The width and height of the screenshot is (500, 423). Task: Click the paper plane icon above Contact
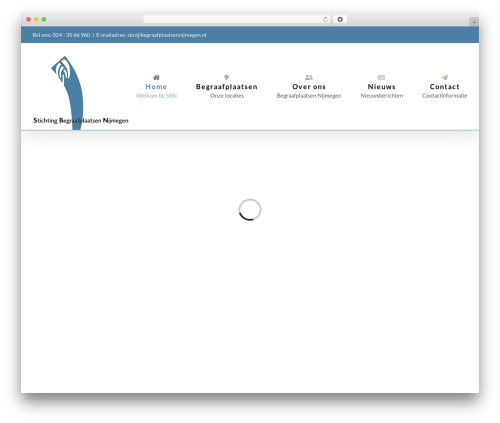pos(445,77)
